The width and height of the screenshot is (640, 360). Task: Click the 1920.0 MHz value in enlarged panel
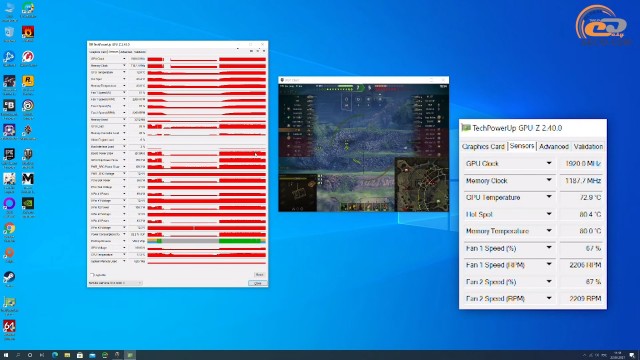[x=583, y=163]
